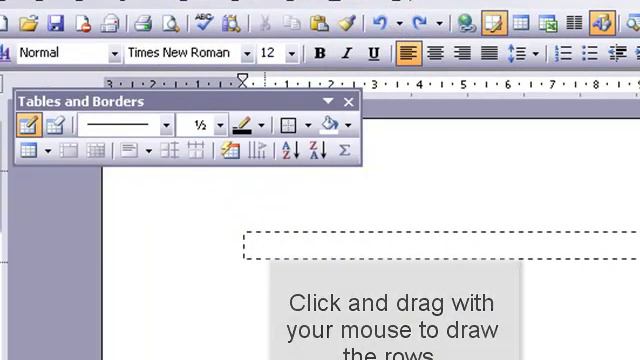This screenshot has width=640, height=360.
Task: Click Distribute Rows Evenly icon
Action: 169,151
